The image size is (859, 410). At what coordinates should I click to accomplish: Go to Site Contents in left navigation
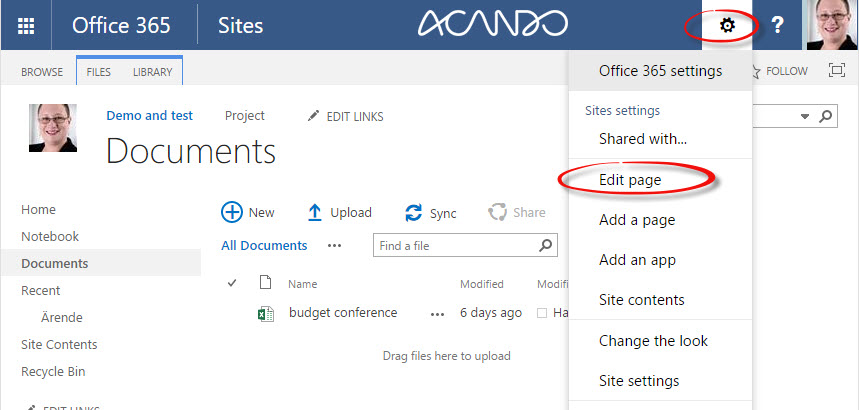click(x=59, y=344)
